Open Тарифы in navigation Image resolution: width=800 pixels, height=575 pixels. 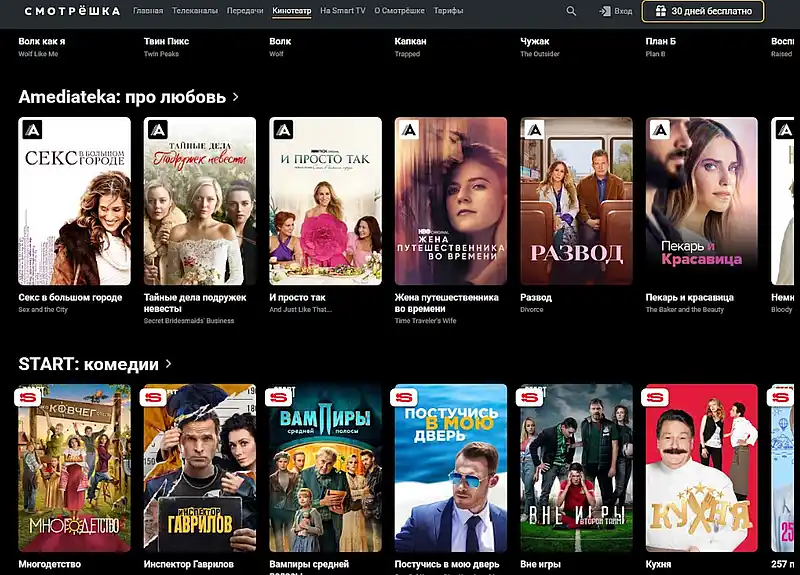pyautogui.click(x=448, y=11)
